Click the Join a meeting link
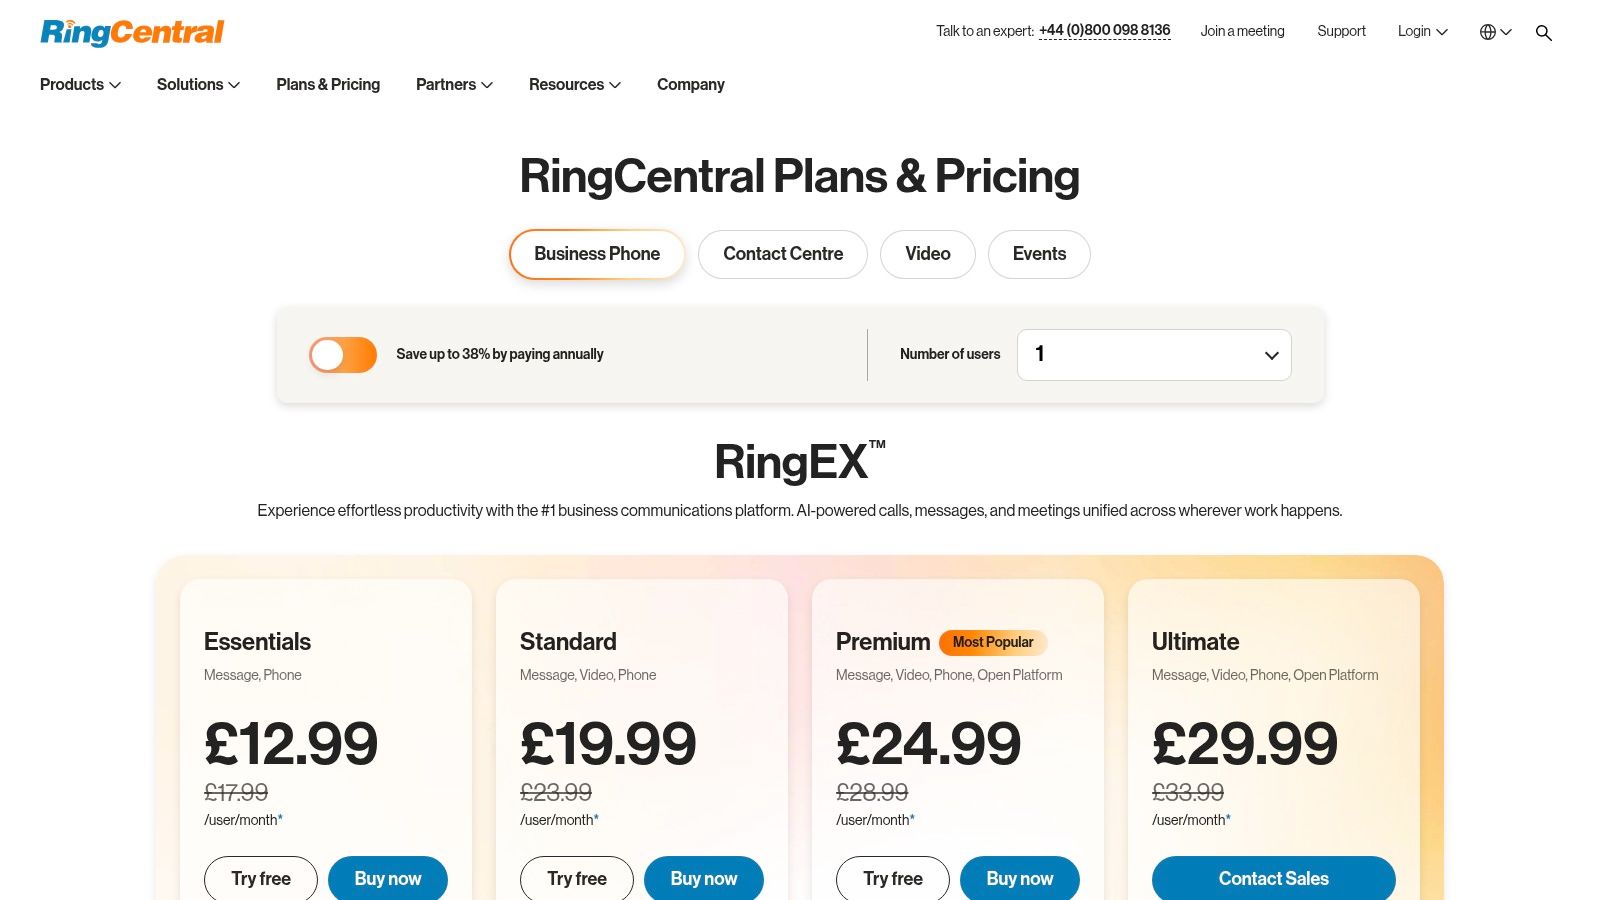The image size is (1600, 900). pos(1242,32)
